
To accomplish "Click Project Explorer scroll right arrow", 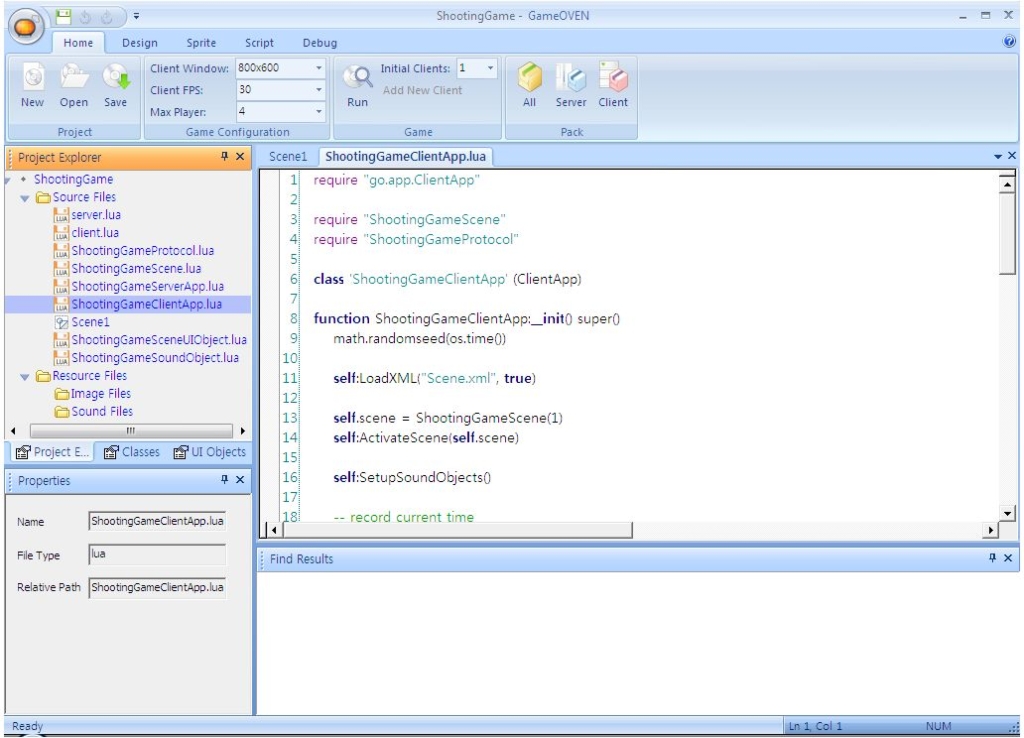I will pos(243,431).
